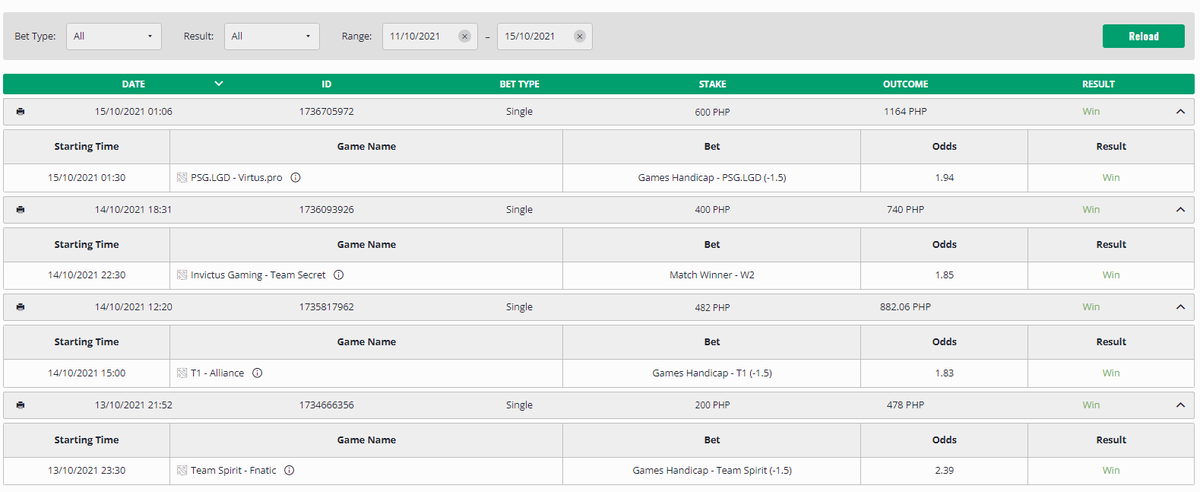This screenshot has width=1200, height=492.
Task: Sort bets by DATE column
Action: tap(134, 84)
